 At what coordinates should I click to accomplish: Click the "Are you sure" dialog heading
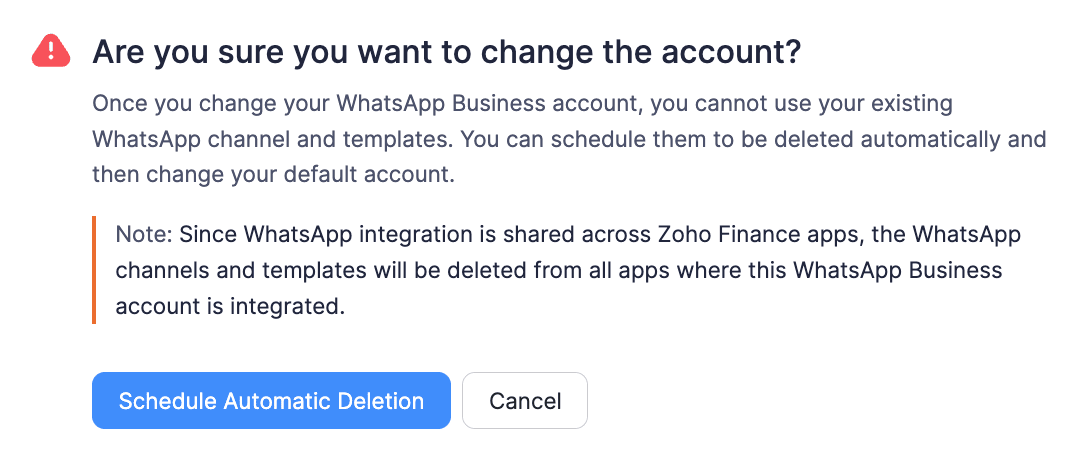point(446,51)
